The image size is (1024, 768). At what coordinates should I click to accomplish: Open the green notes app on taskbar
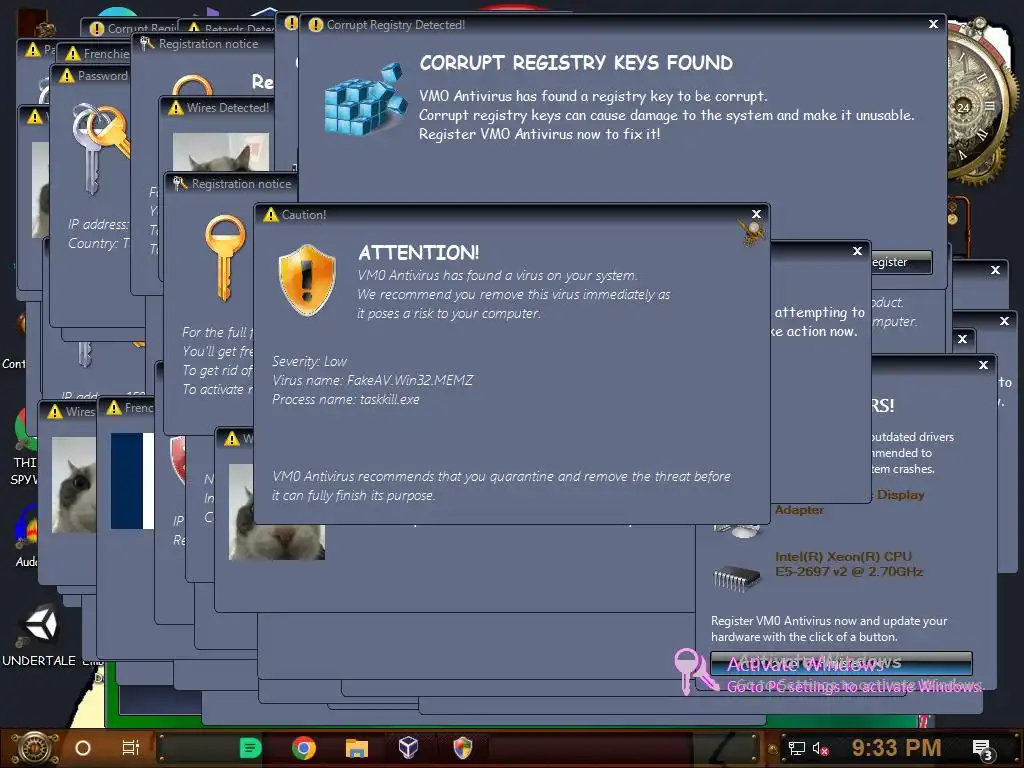(x=250, y=748)
